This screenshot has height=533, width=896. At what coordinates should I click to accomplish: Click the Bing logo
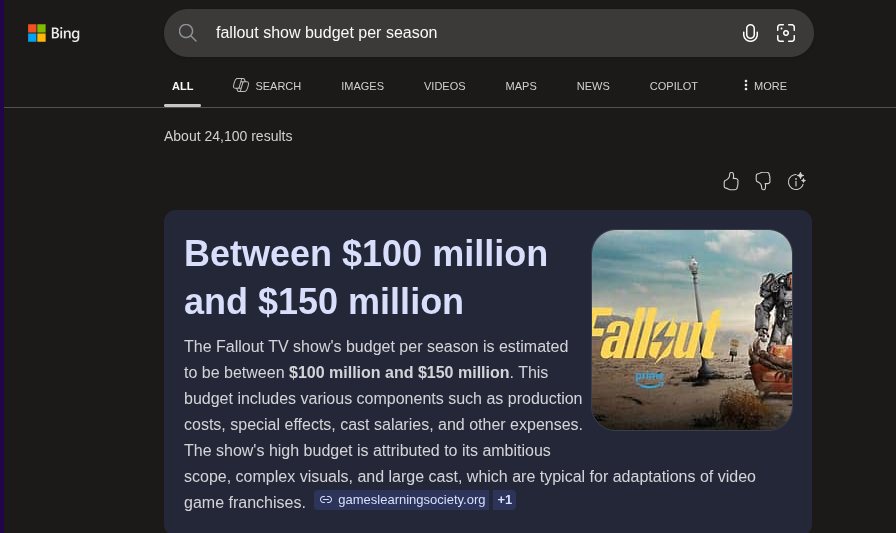tap(54, 33)
